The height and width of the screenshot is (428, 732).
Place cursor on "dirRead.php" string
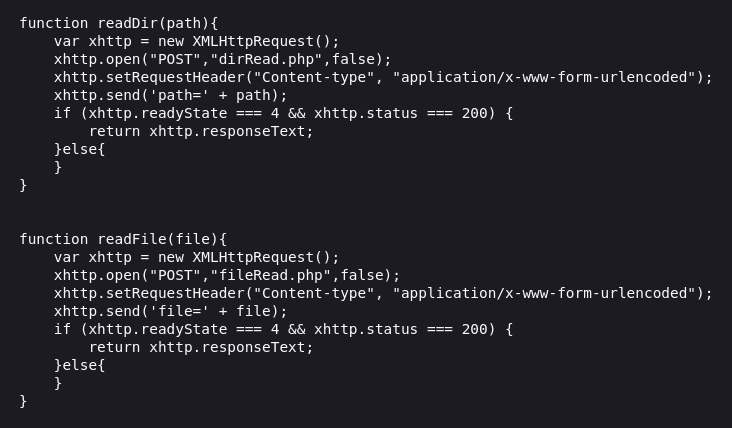coord(267,59)
